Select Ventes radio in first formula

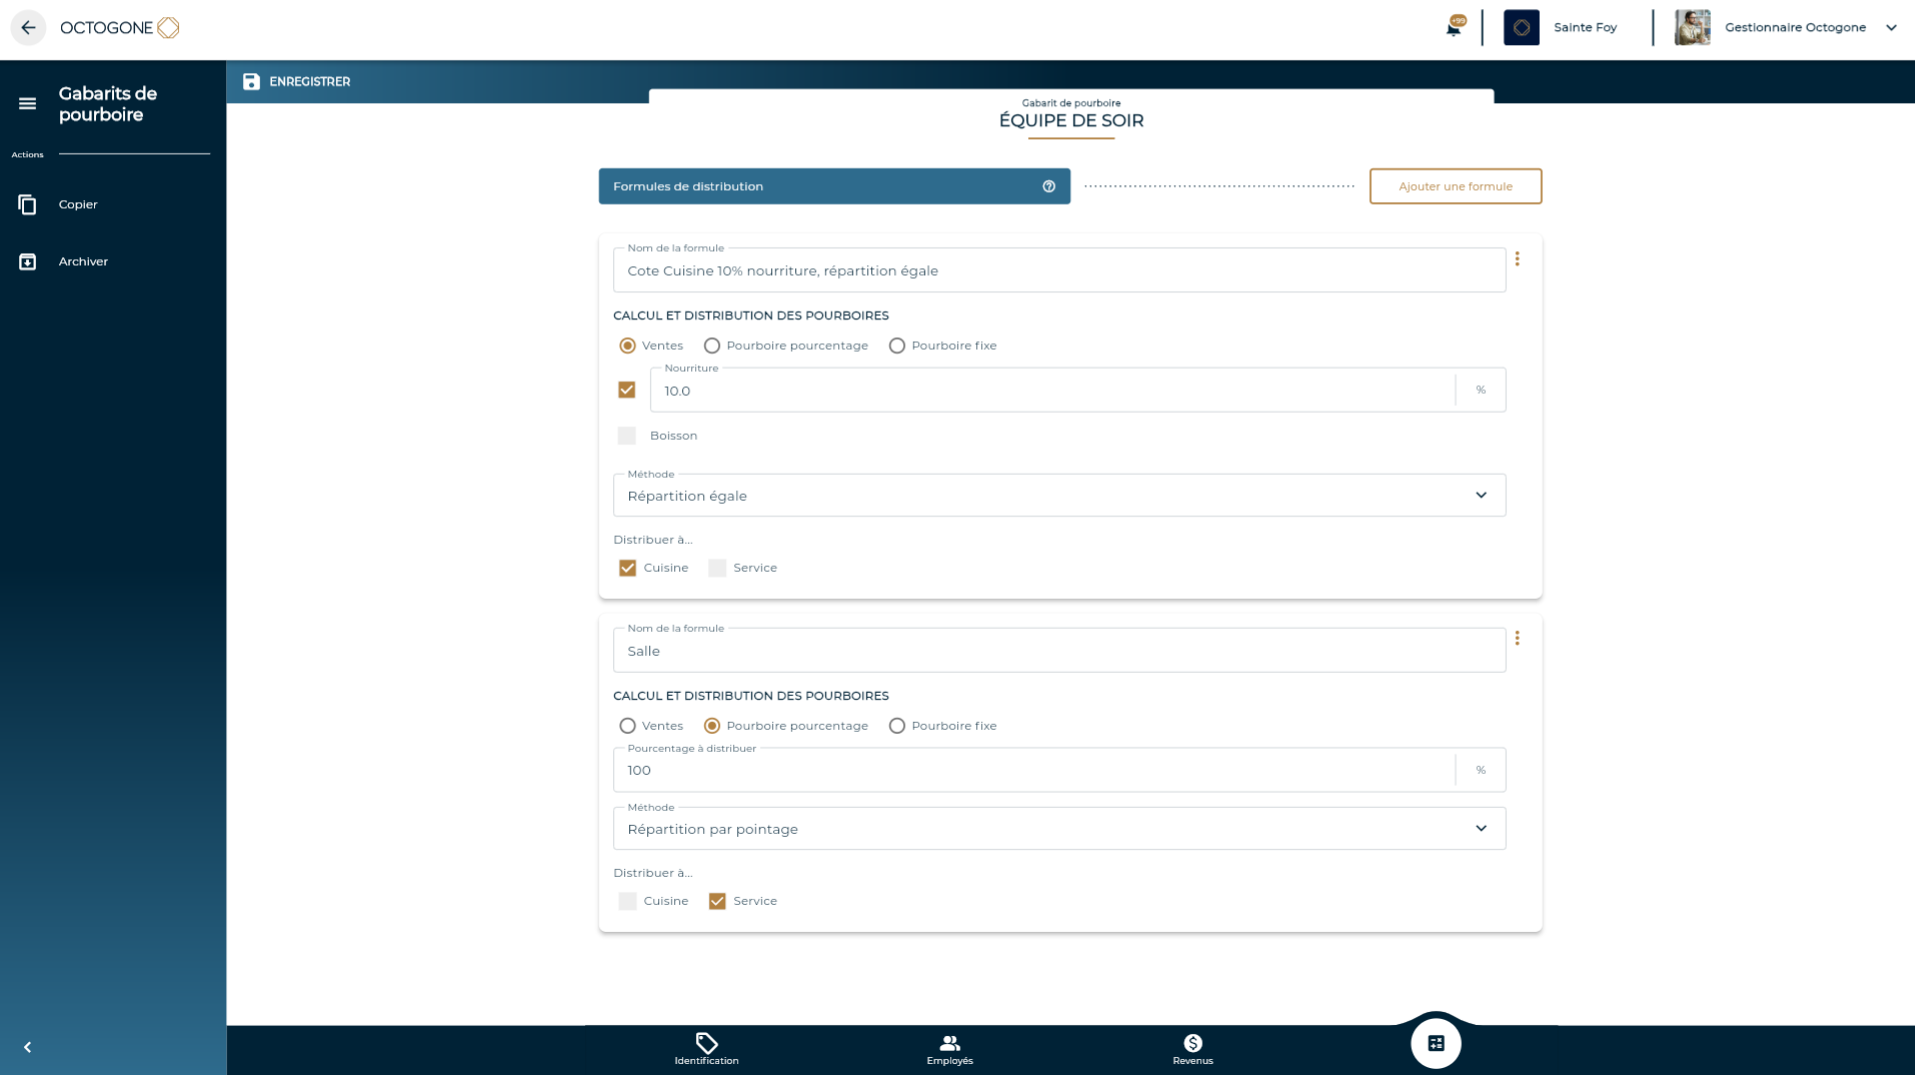coord(627,346)
